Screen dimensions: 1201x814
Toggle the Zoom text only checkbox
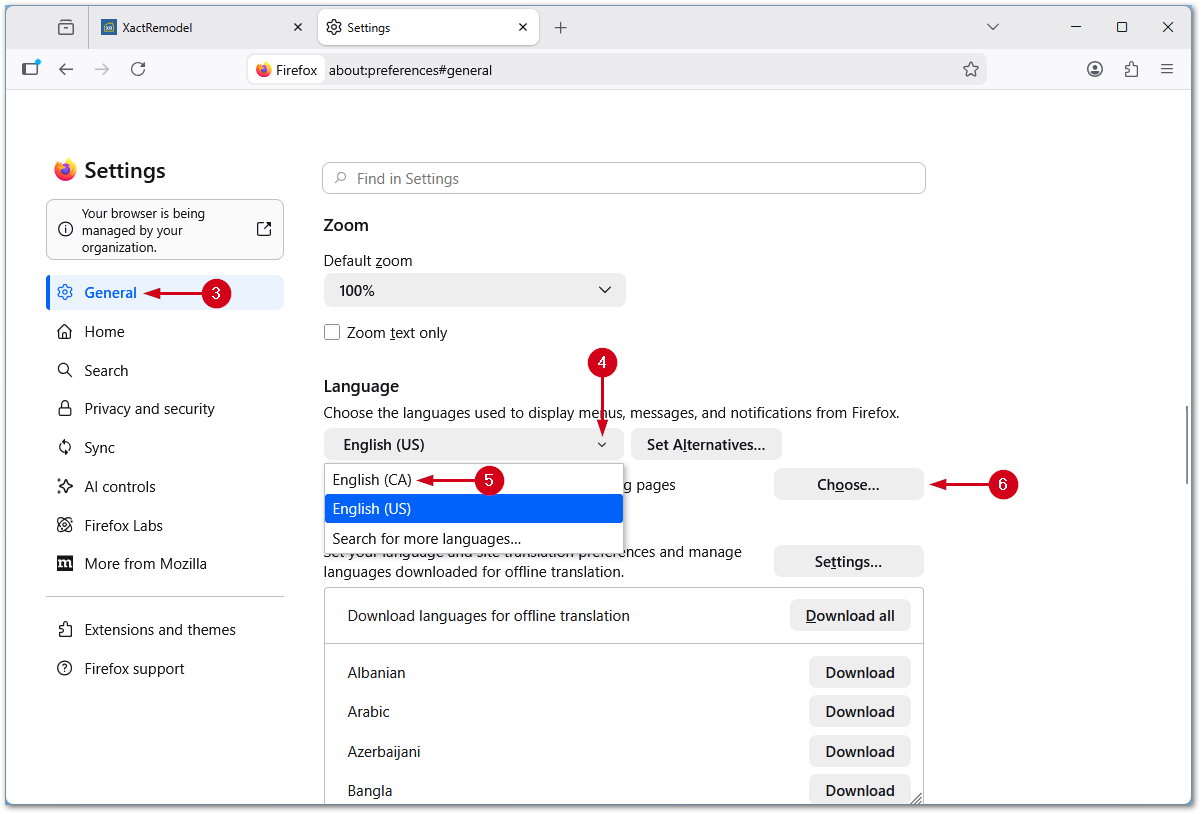click(332, 332)
